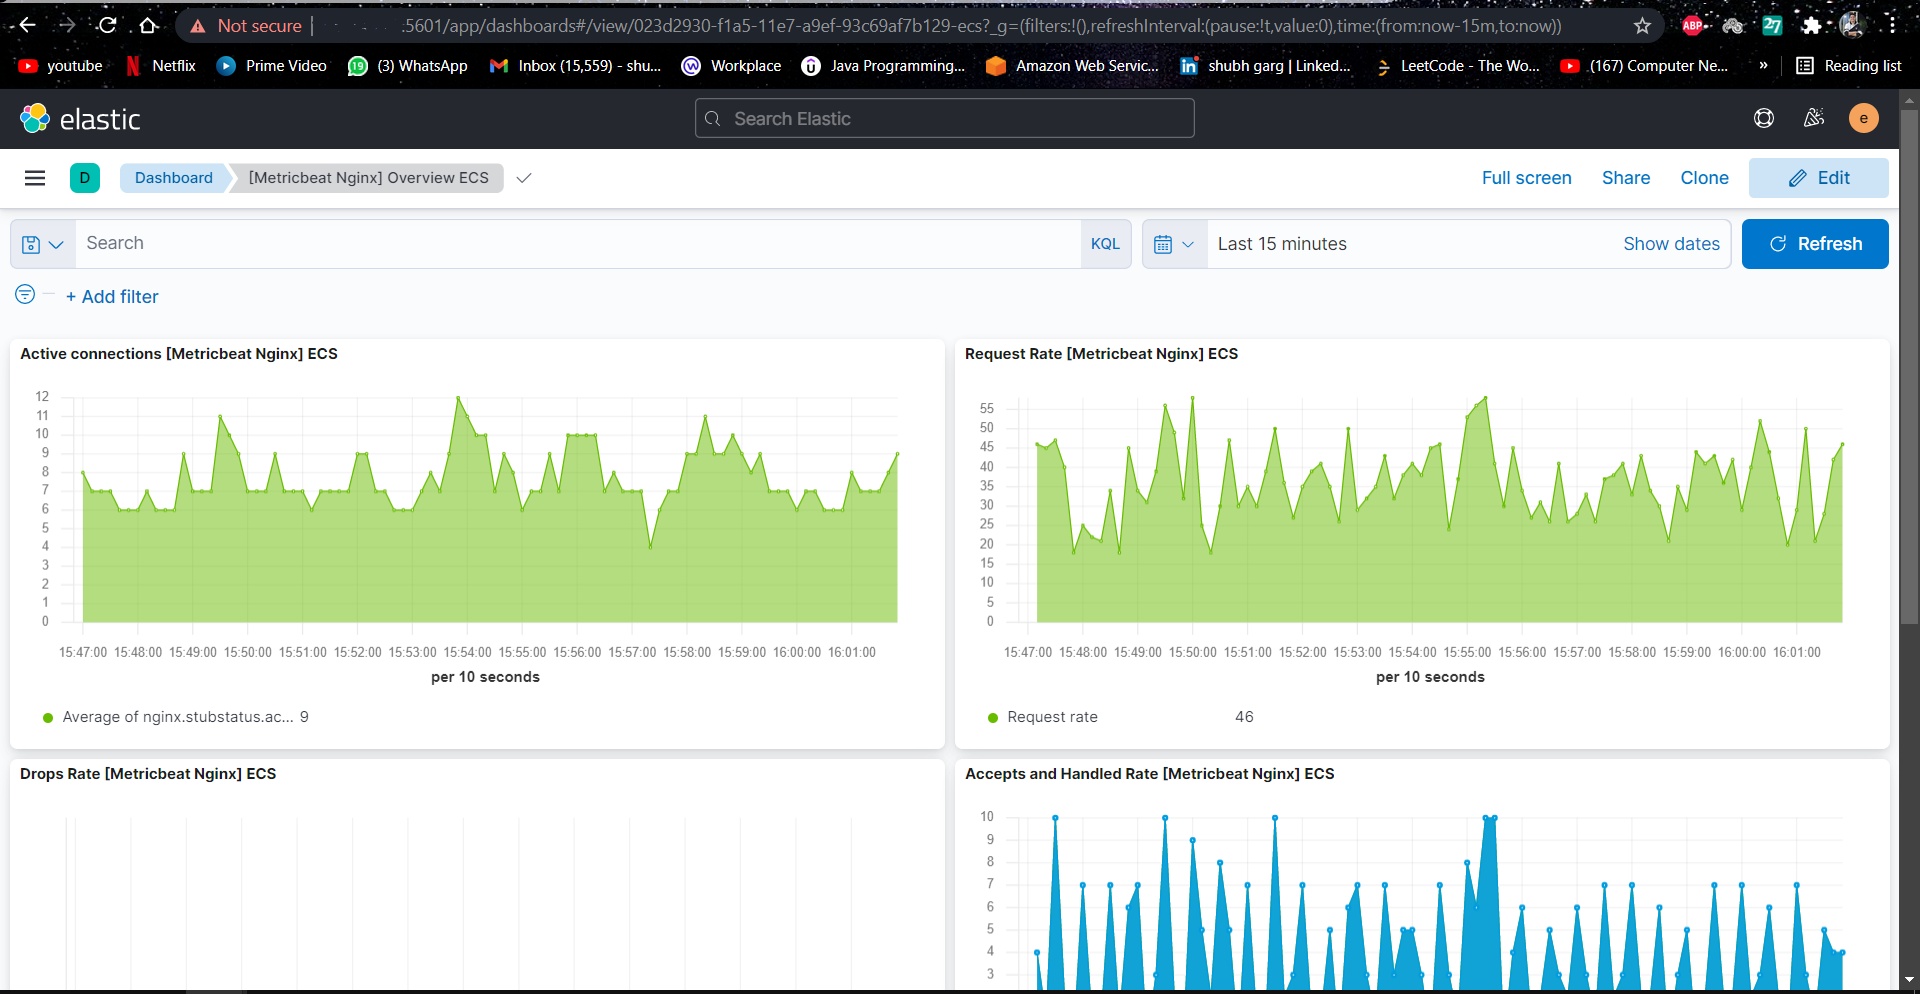Click the newsfeed party-popper icon
The height and width of the screenshot is (994, 1920).
pyautogui.click(x=1814, y=118)
